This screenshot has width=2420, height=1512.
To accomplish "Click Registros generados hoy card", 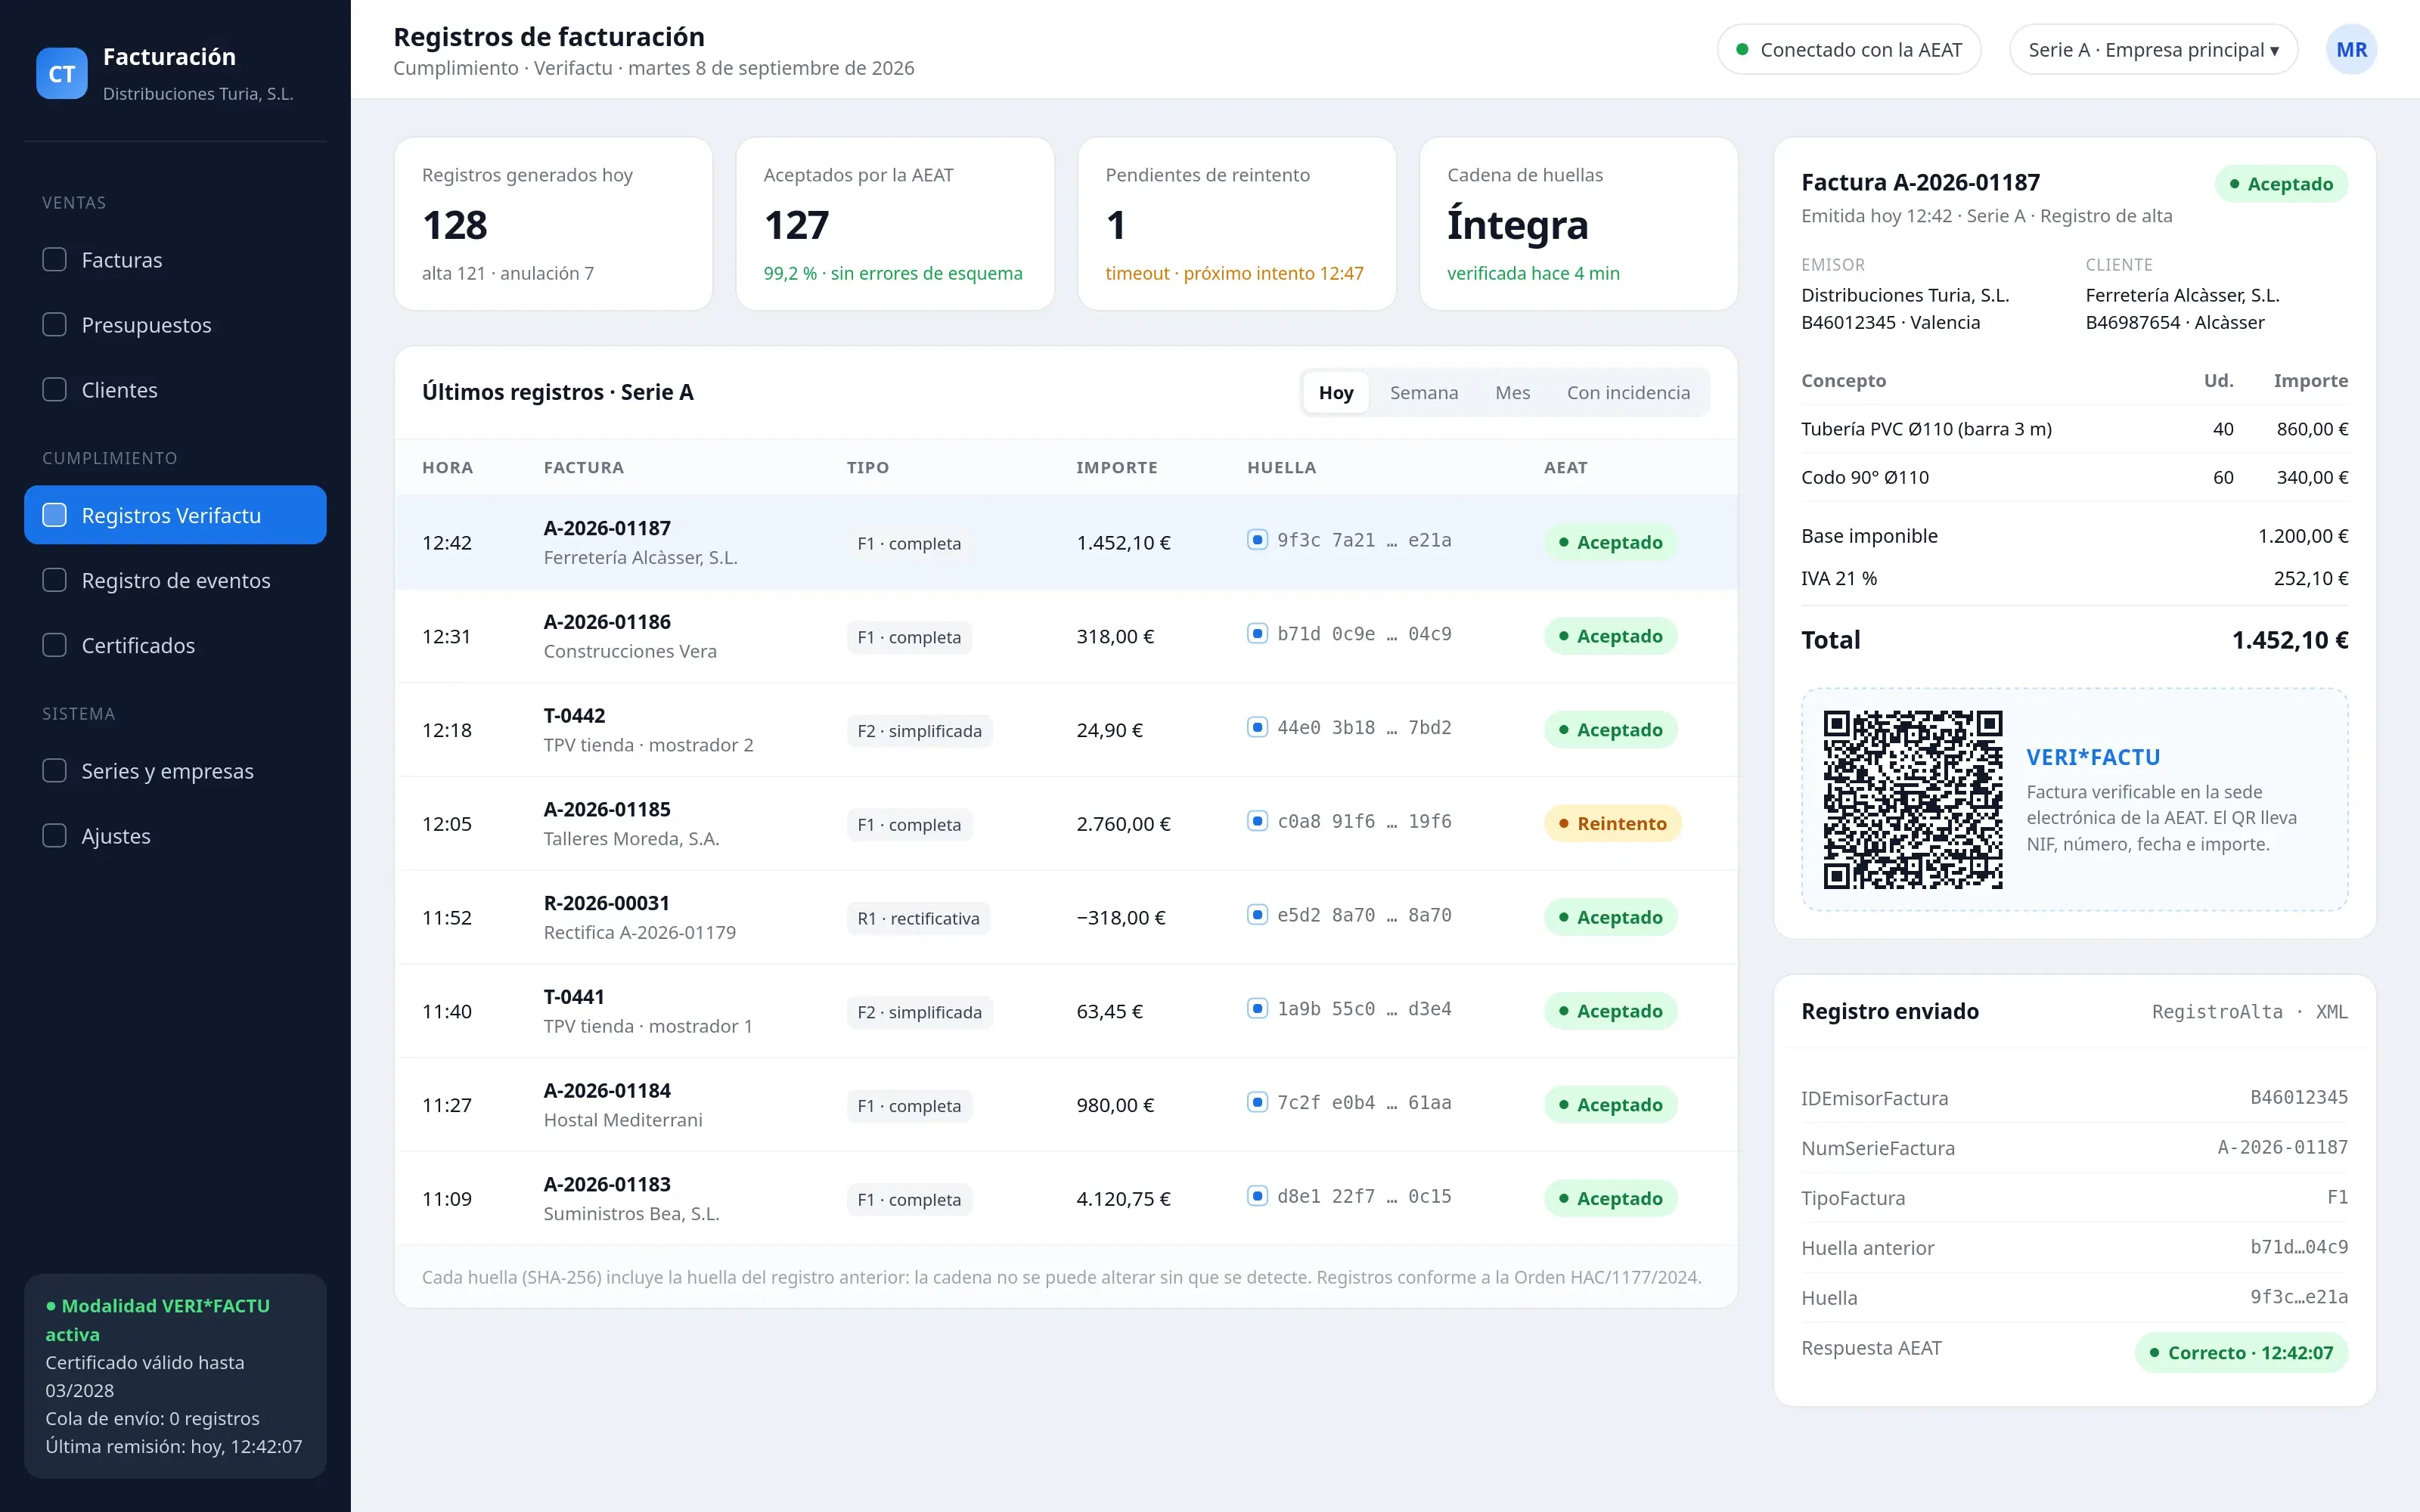I will [x=553, y=224].
